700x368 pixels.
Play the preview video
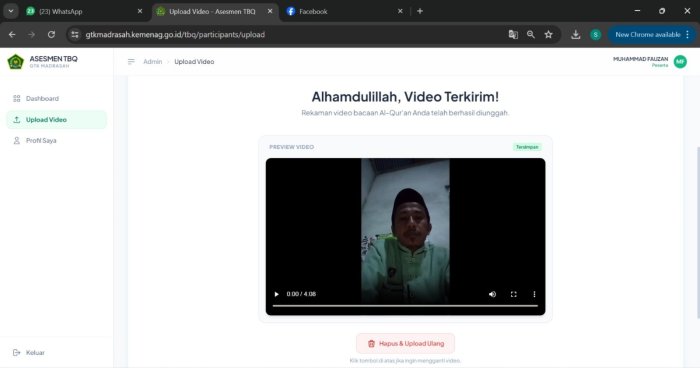[x=276, y=294]
